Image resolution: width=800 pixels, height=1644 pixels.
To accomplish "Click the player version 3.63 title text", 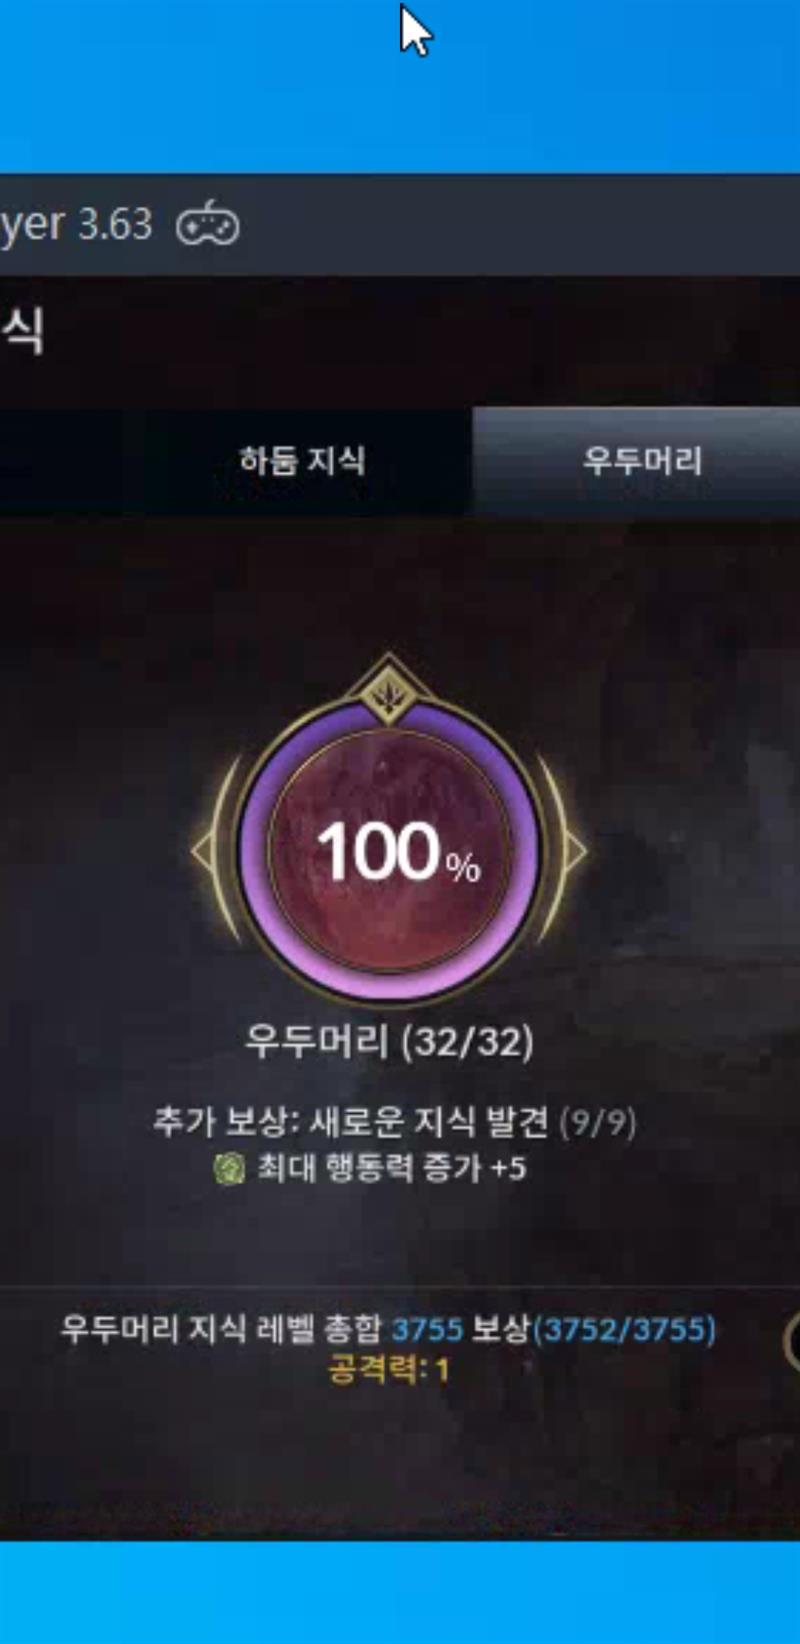I will [76, 224].
